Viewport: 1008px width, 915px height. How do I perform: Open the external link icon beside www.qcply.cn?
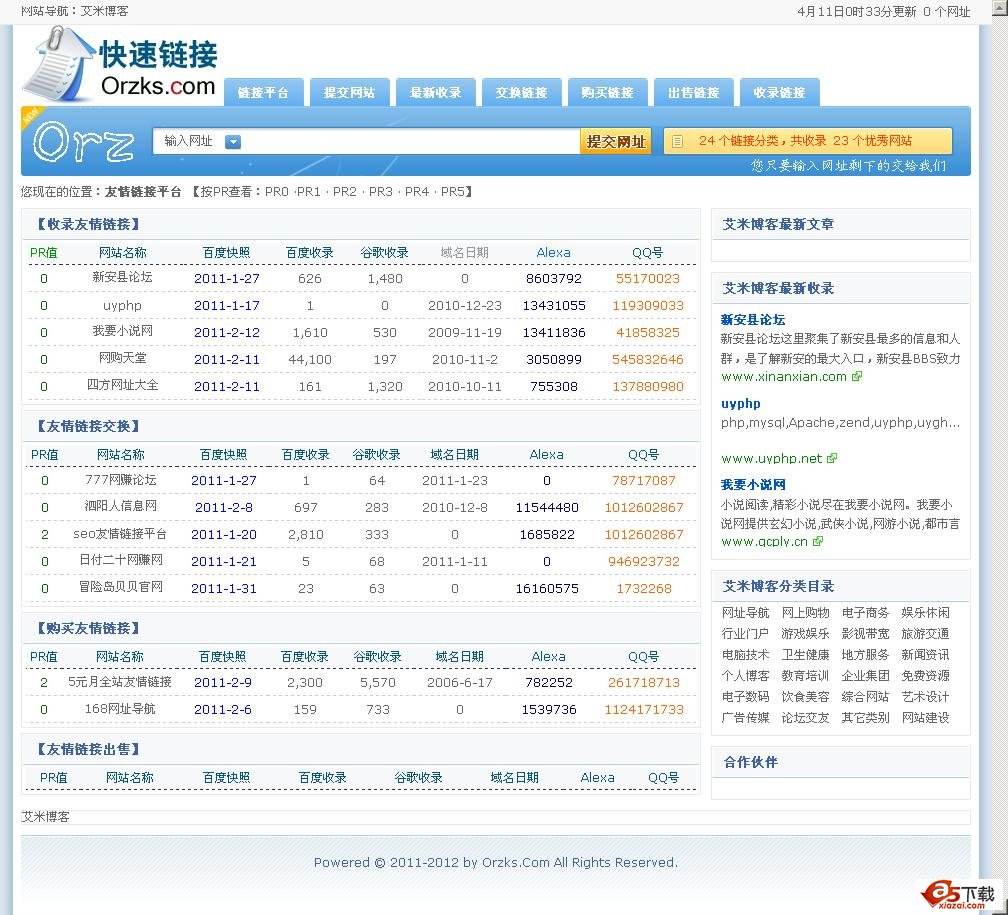pos(817,541)
